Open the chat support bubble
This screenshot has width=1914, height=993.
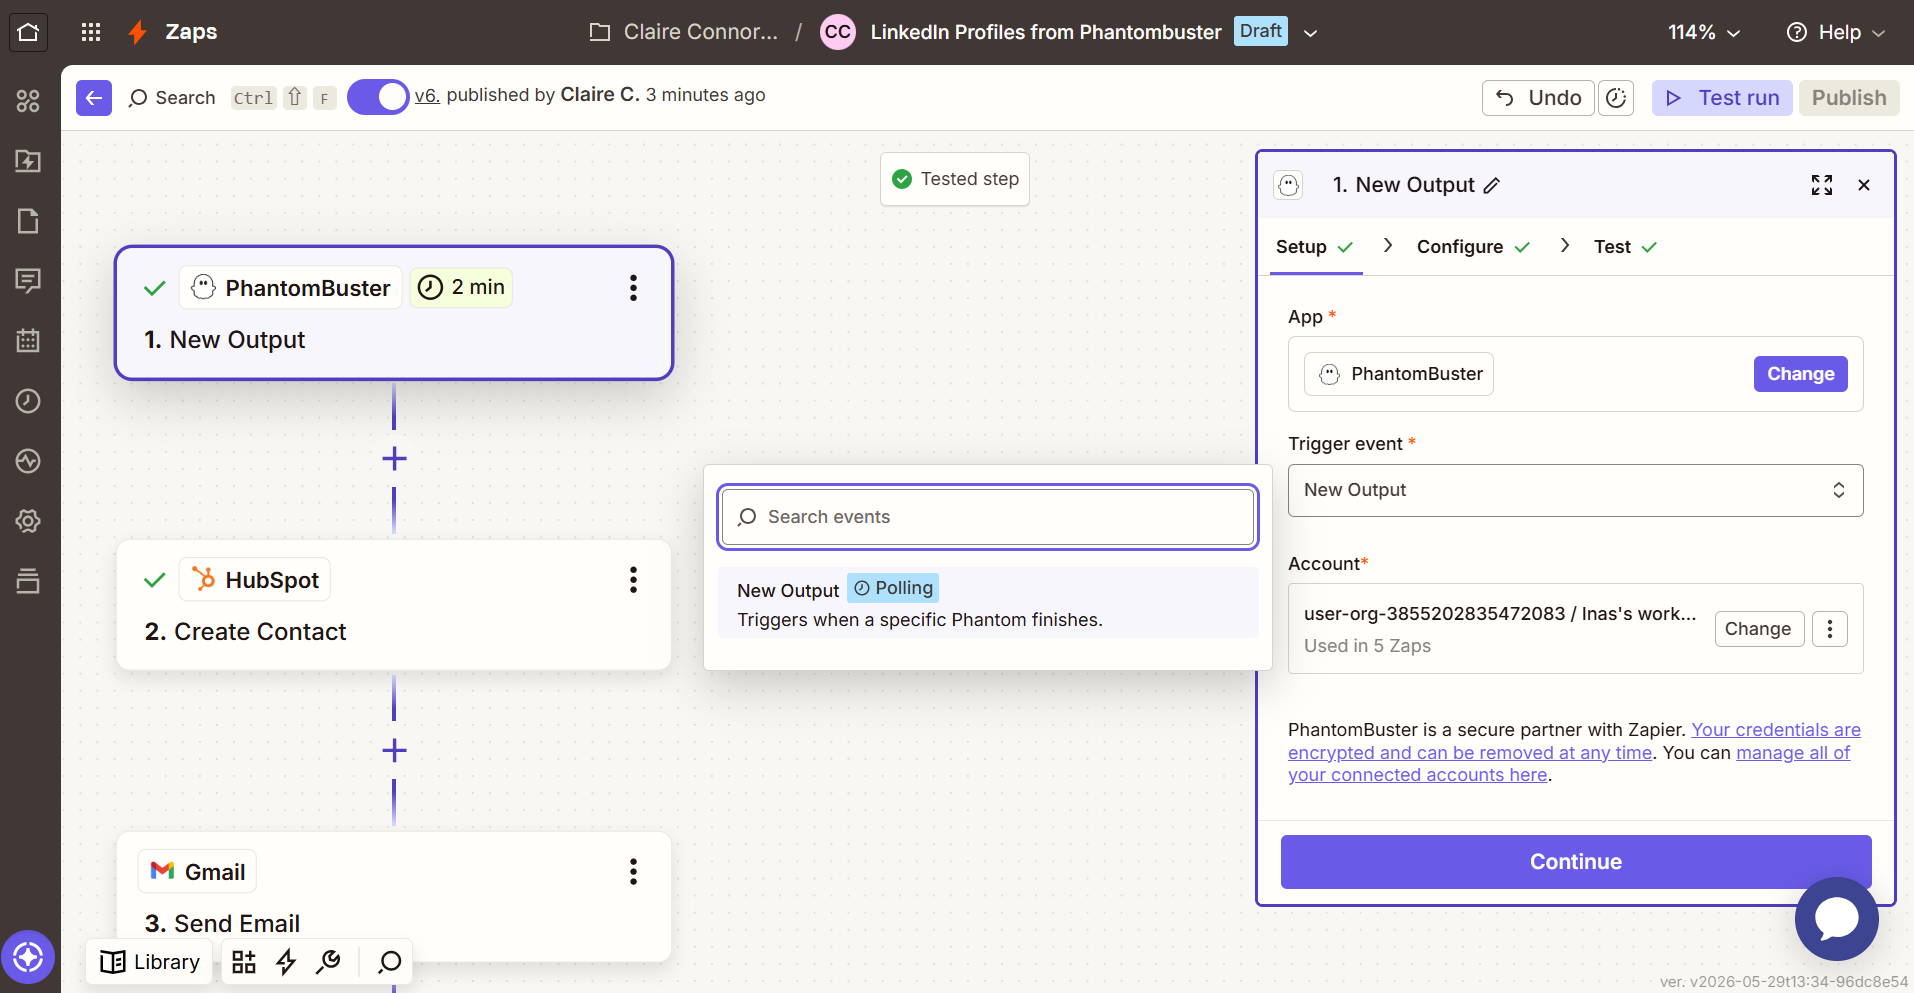(1836, 918)
